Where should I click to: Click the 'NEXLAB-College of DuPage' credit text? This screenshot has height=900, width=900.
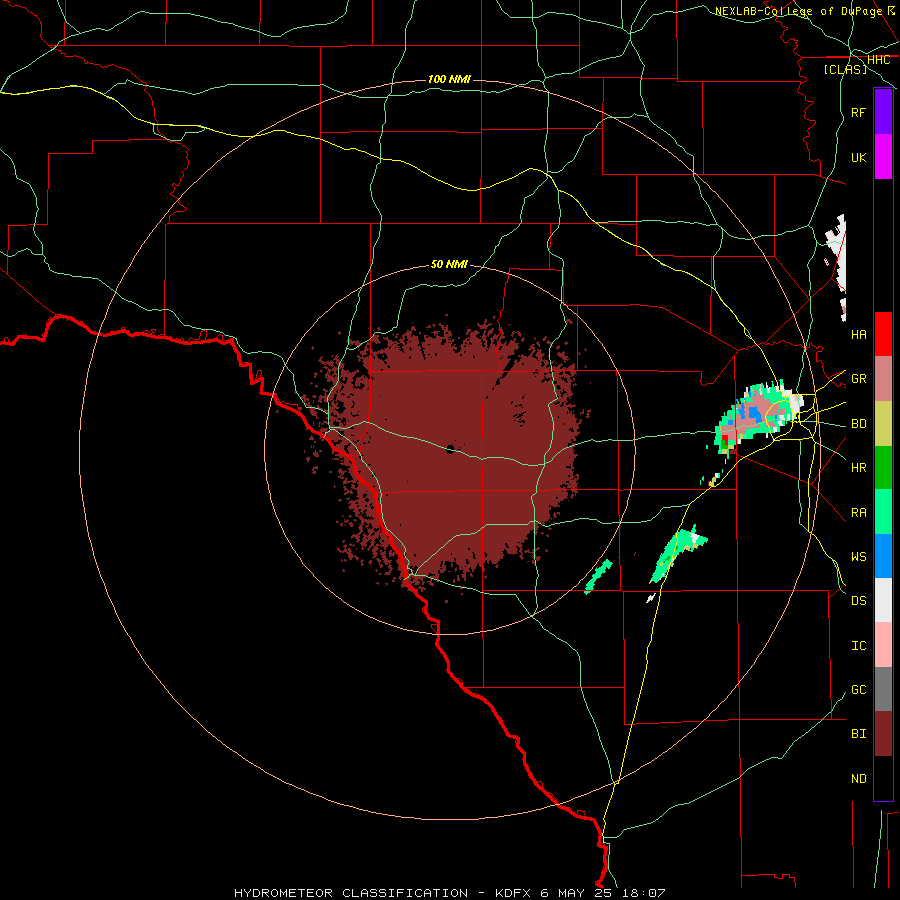click(798, 11)
